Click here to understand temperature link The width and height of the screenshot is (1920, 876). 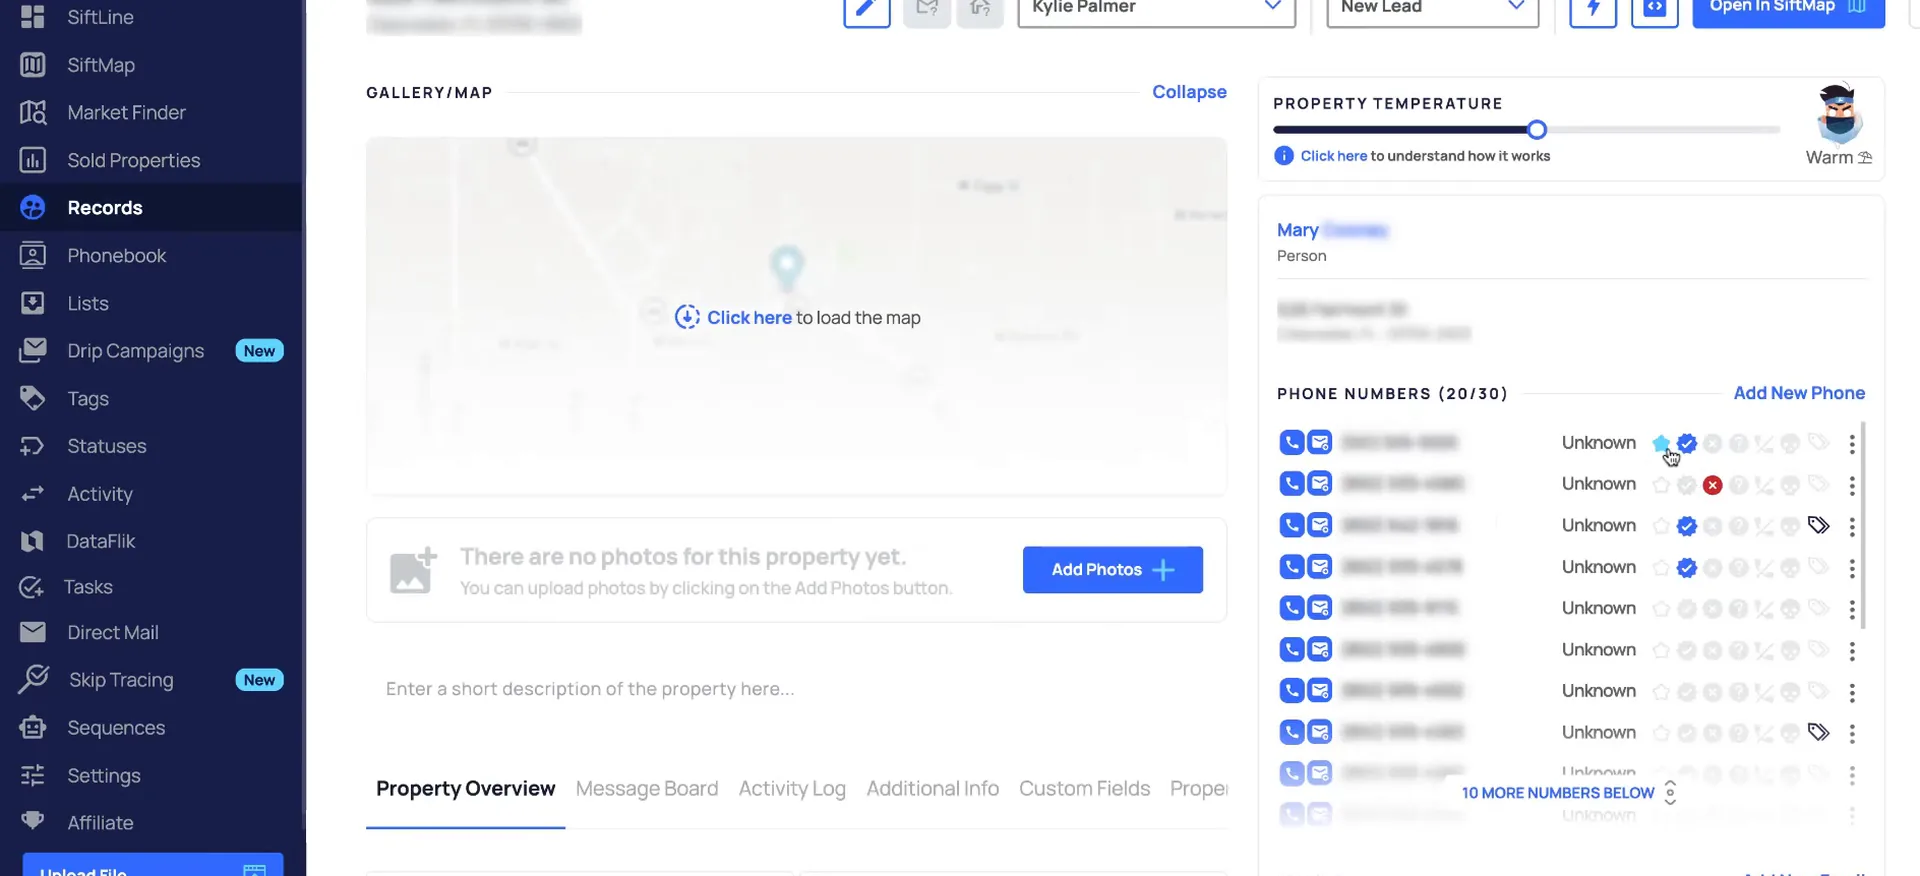(1334, 156)
